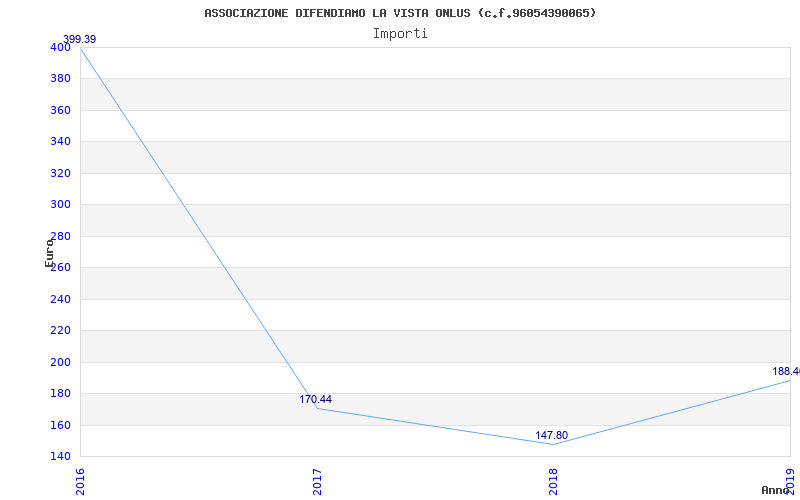Click the 170.44 data point label
The width and height of the screenshot is (800, 500).
[x=316, y=400]
